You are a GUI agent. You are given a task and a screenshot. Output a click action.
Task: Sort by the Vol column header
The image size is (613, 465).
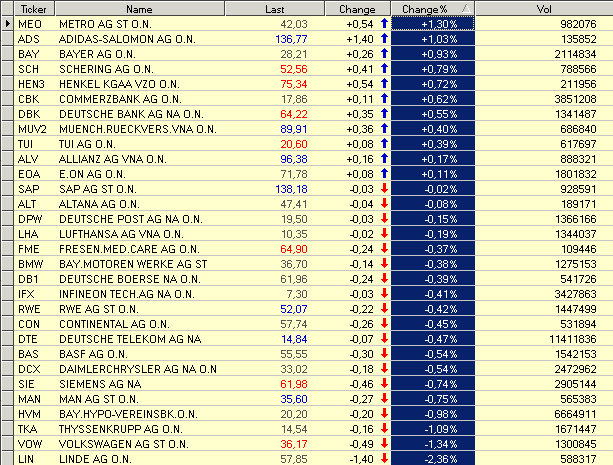tap(544, 9)
